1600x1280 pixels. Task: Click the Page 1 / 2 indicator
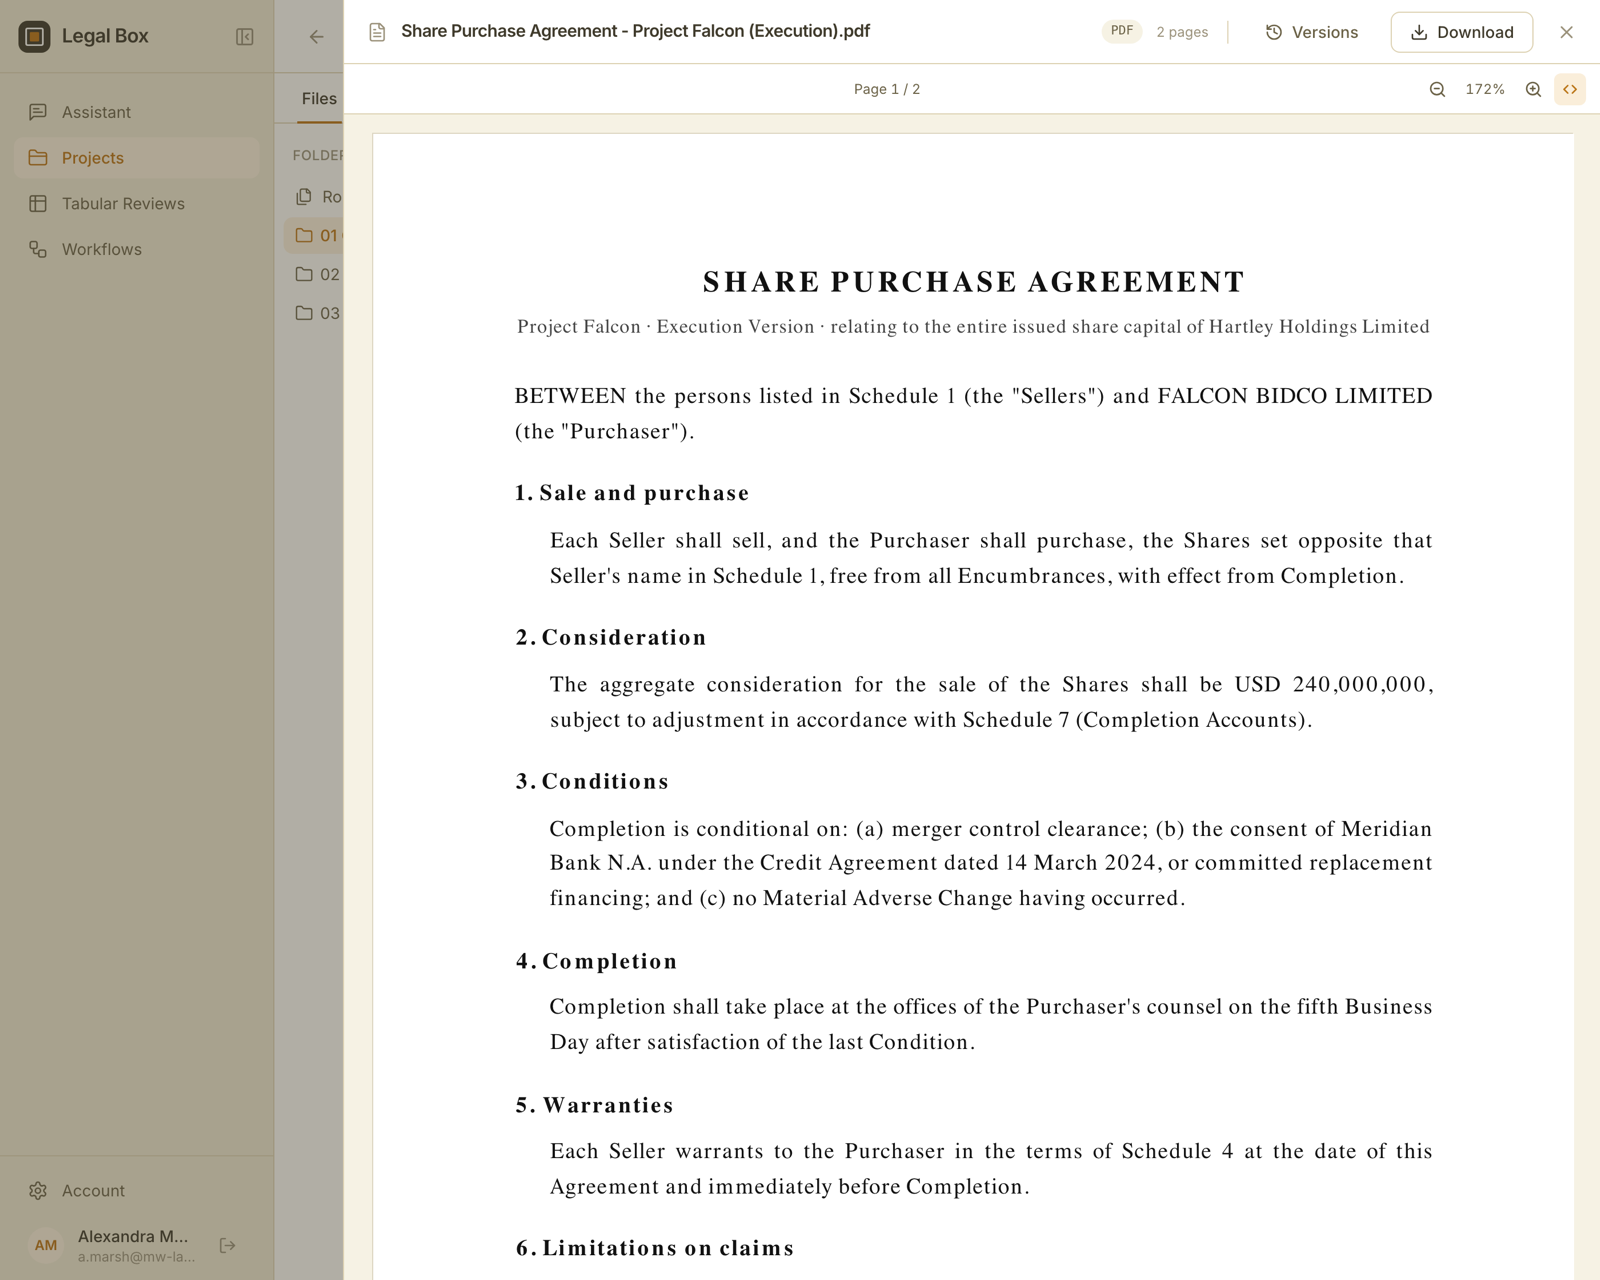point(887,89)
